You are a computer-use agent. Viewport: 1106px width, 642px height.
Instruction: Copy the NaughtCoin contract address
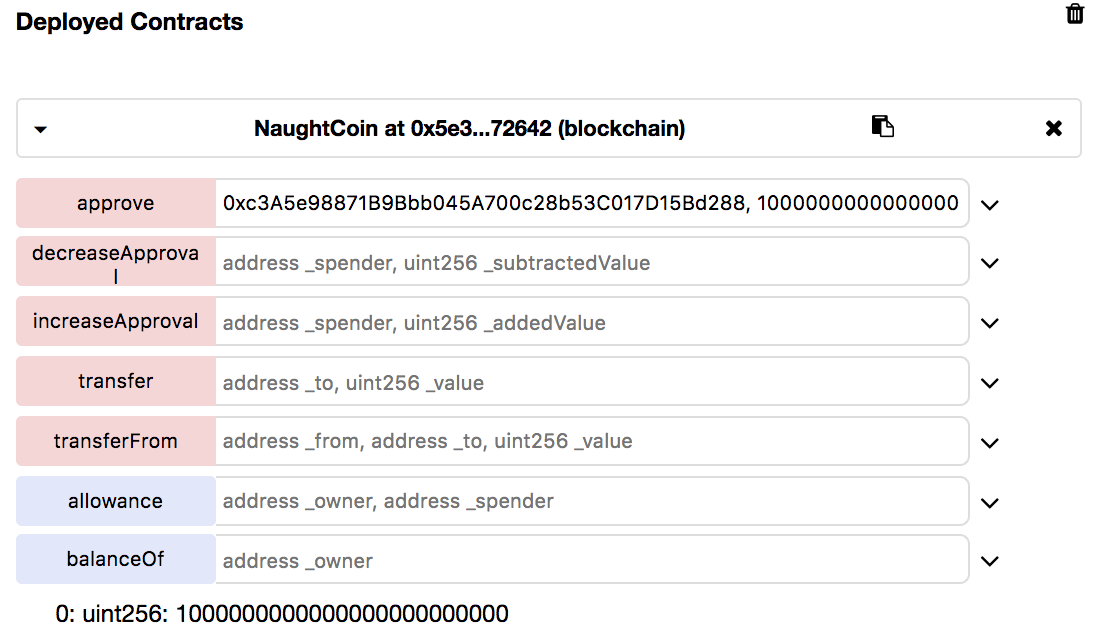pos(882,127)
